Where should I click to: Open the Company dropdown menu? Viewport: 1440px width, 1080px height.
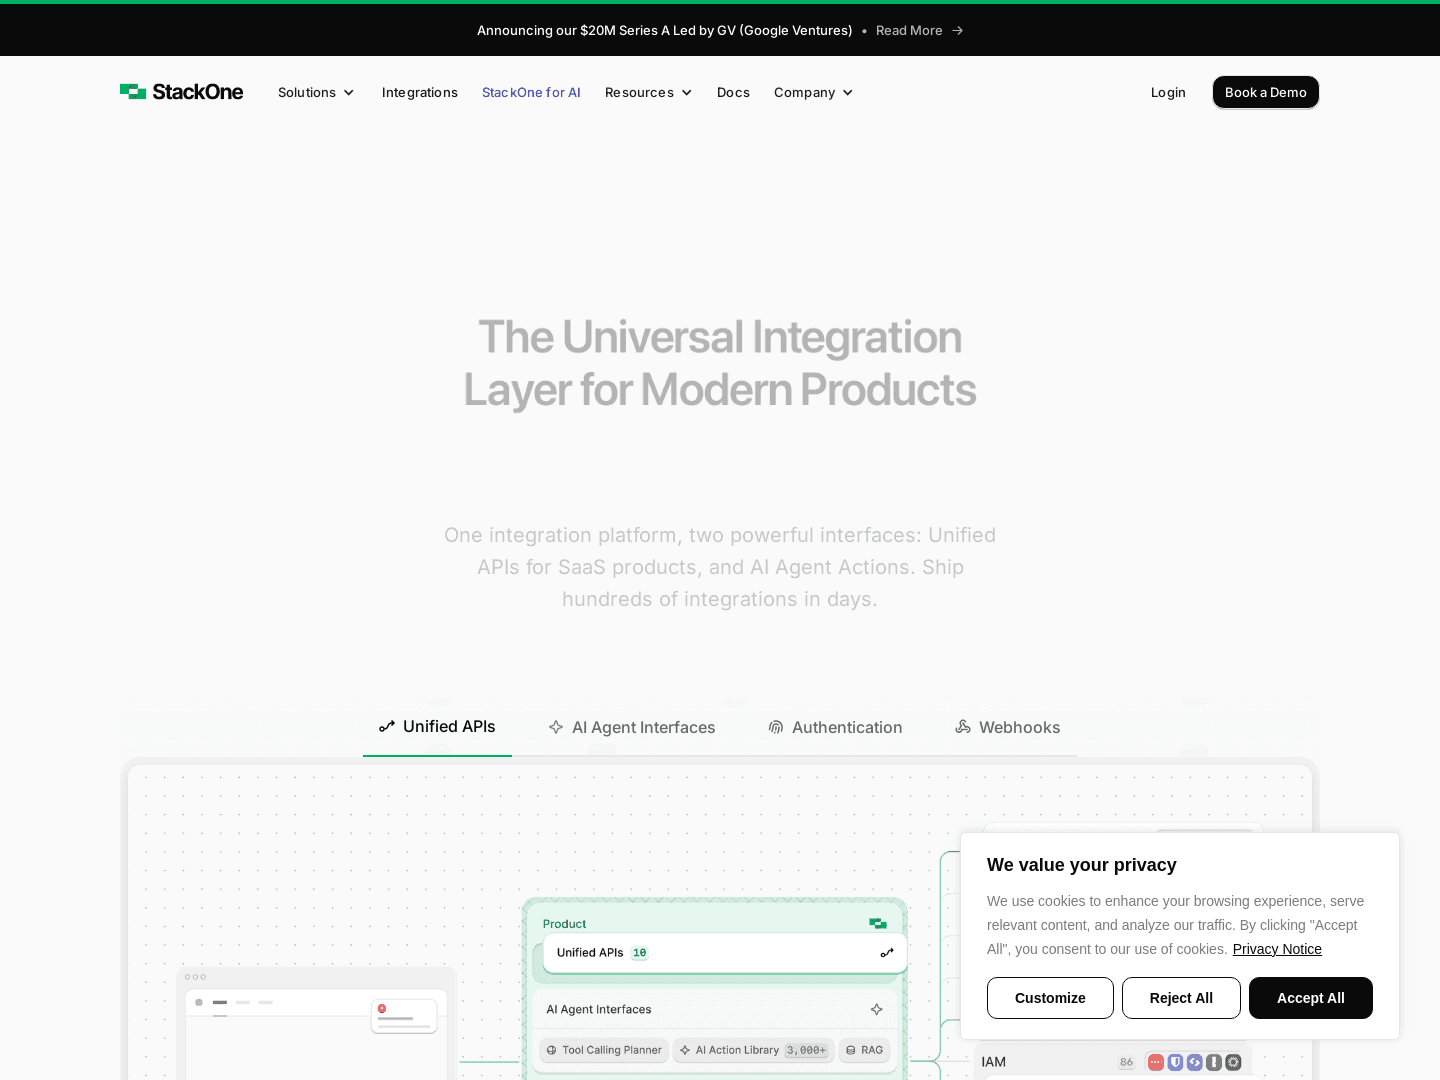coord(813,92)
